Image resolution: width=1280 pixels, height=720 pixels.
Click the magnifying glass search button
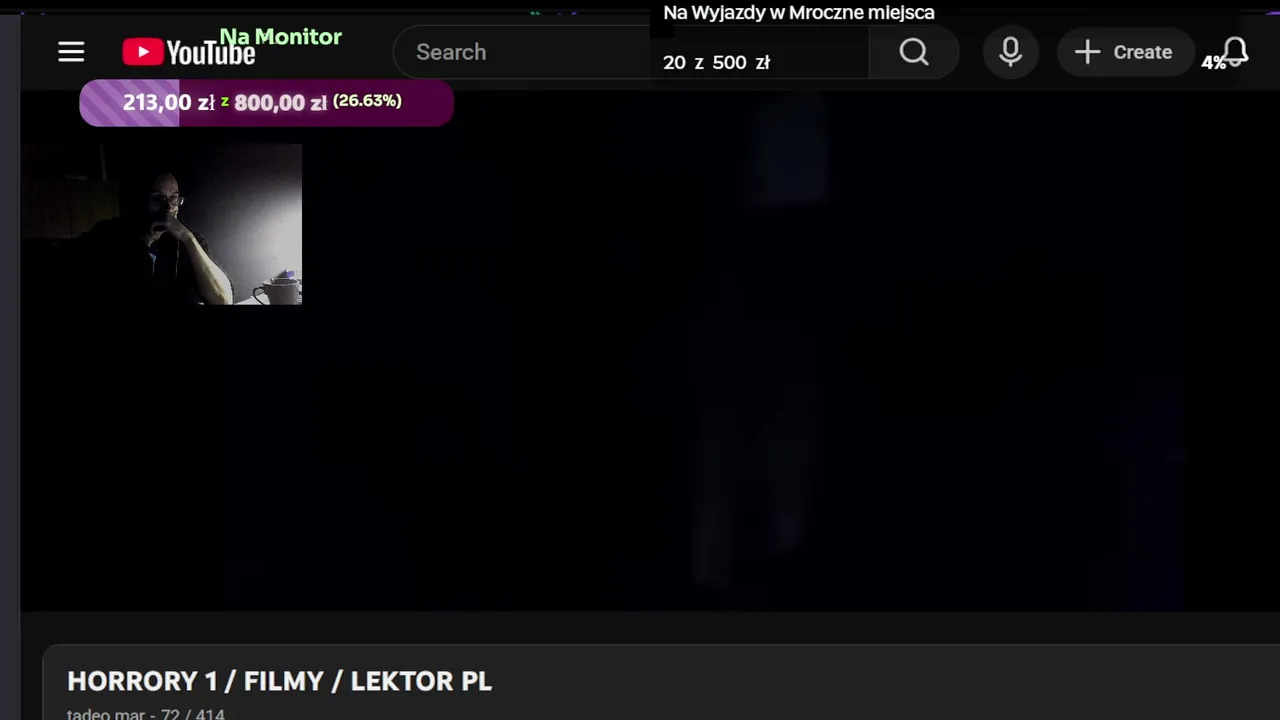tap(914, 52)
